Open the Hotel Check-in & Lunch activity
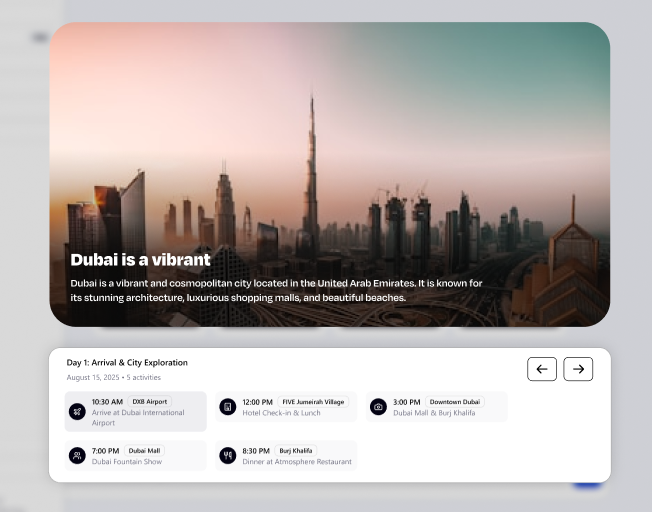 (286, 407)
